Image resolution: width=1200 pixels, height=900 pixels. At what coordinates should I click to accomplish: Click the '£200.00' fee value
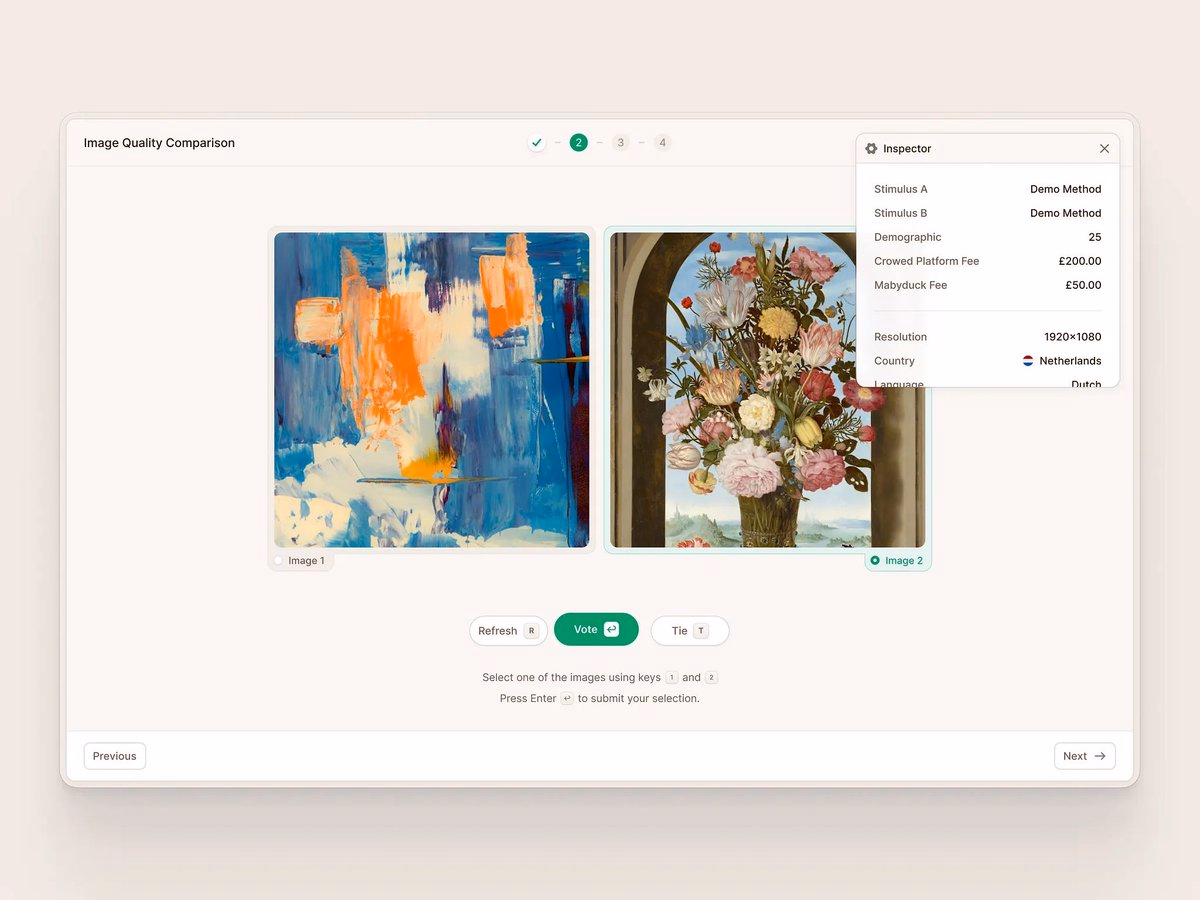click(1080, 261)
